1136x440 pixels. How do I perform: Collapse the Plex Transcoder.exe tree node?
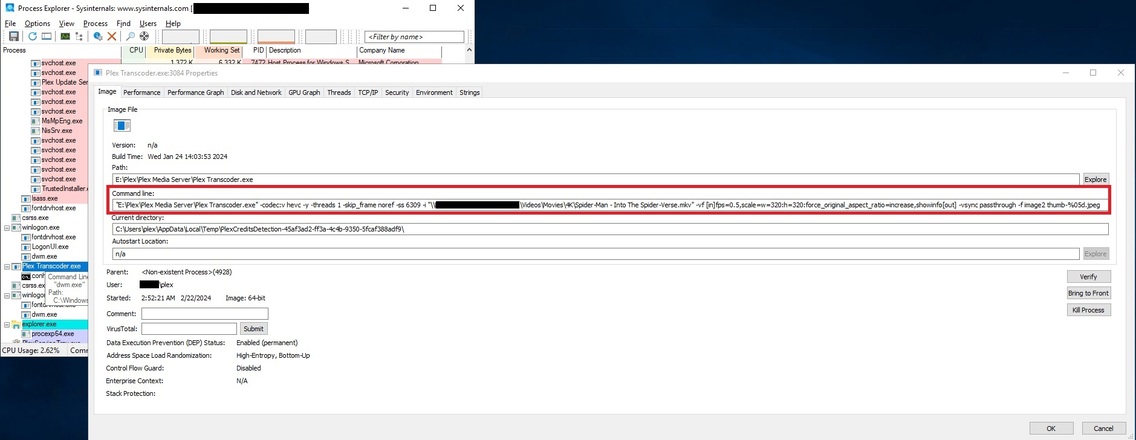click(x=7, y=266)
